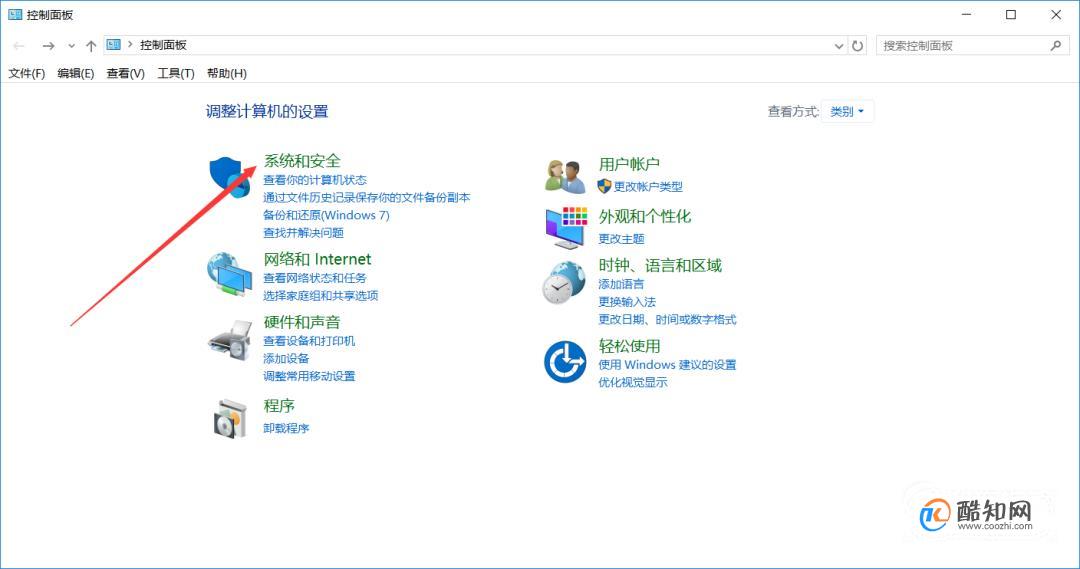Refresh the control panel view
The width and height of the screenshot is (1080, 569).
point(858,45)
